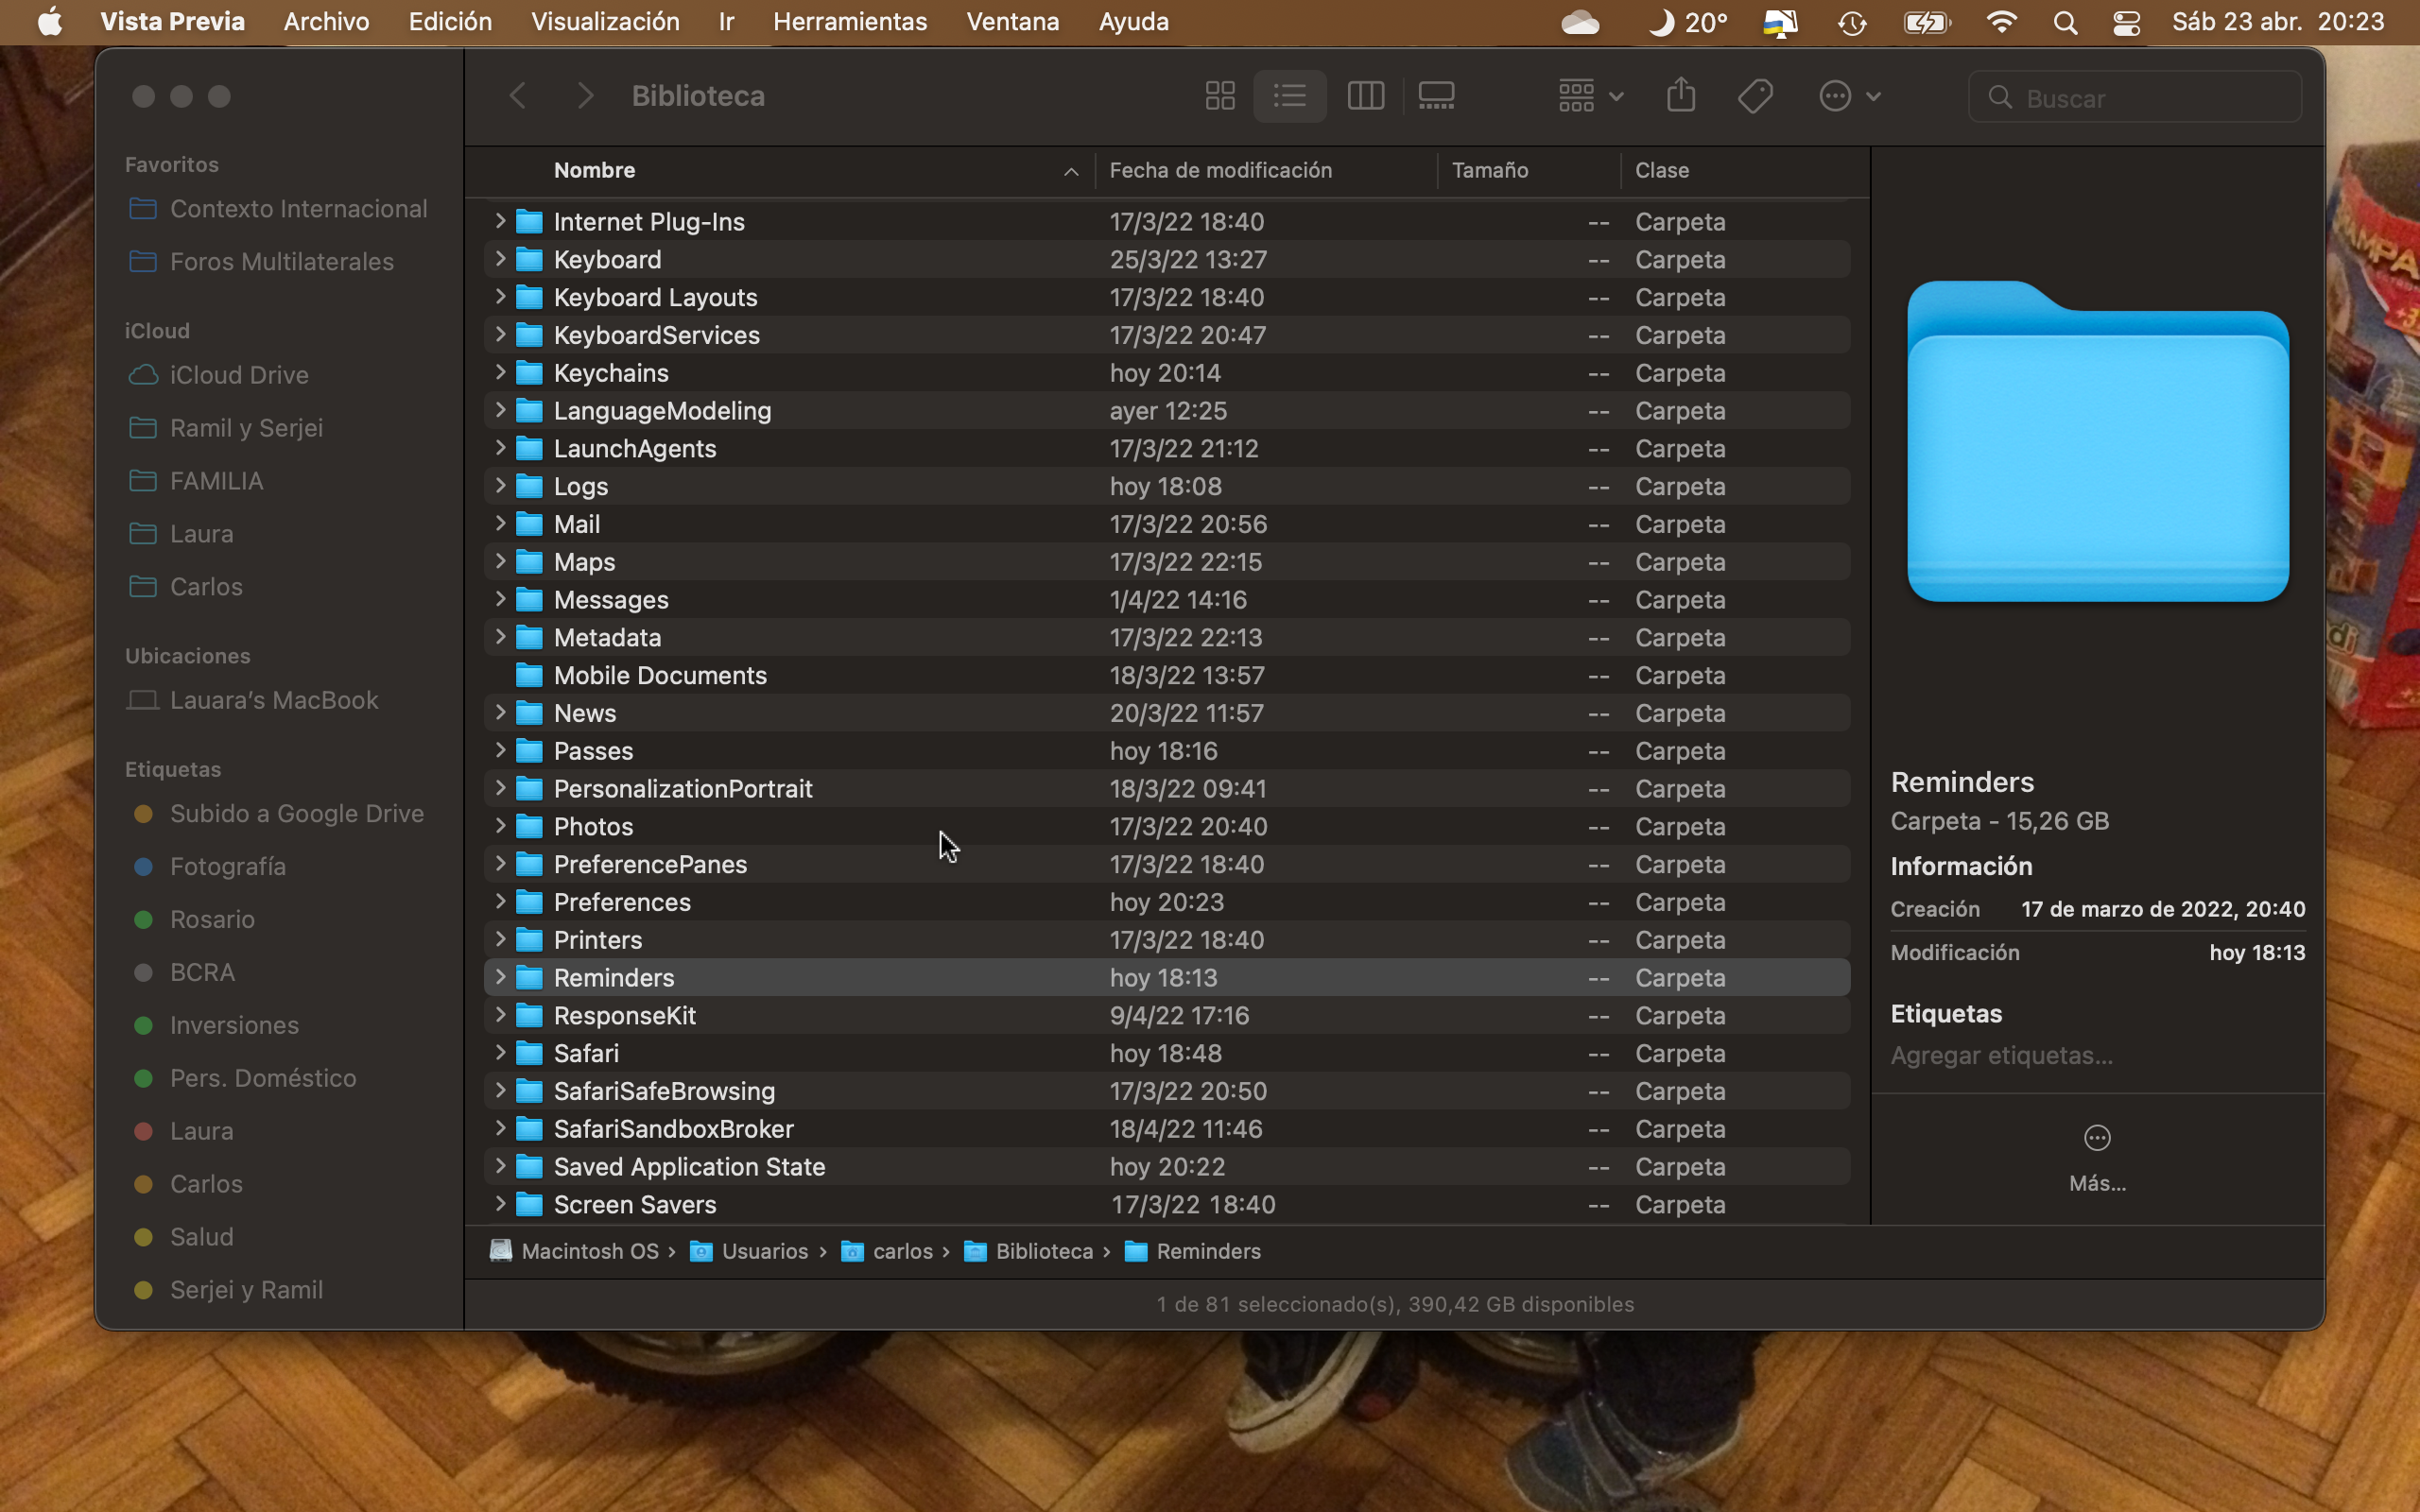Screen dimensions: 2420x1512
Task: Switch to gallery view
Action: pyautogui.click(x=1436, y=96)
